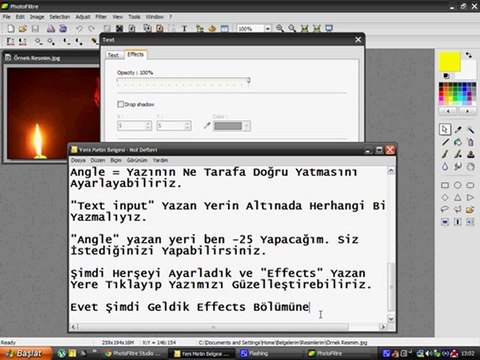The image size is (480, 360).
Task: Open the Dosya menu in Notepad
Action: coord(78,160)
